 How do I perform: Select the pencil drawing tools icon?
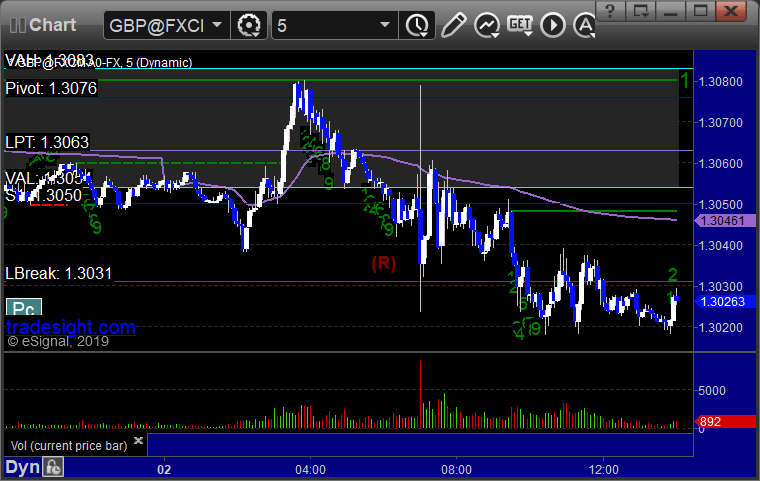(454, 25)
